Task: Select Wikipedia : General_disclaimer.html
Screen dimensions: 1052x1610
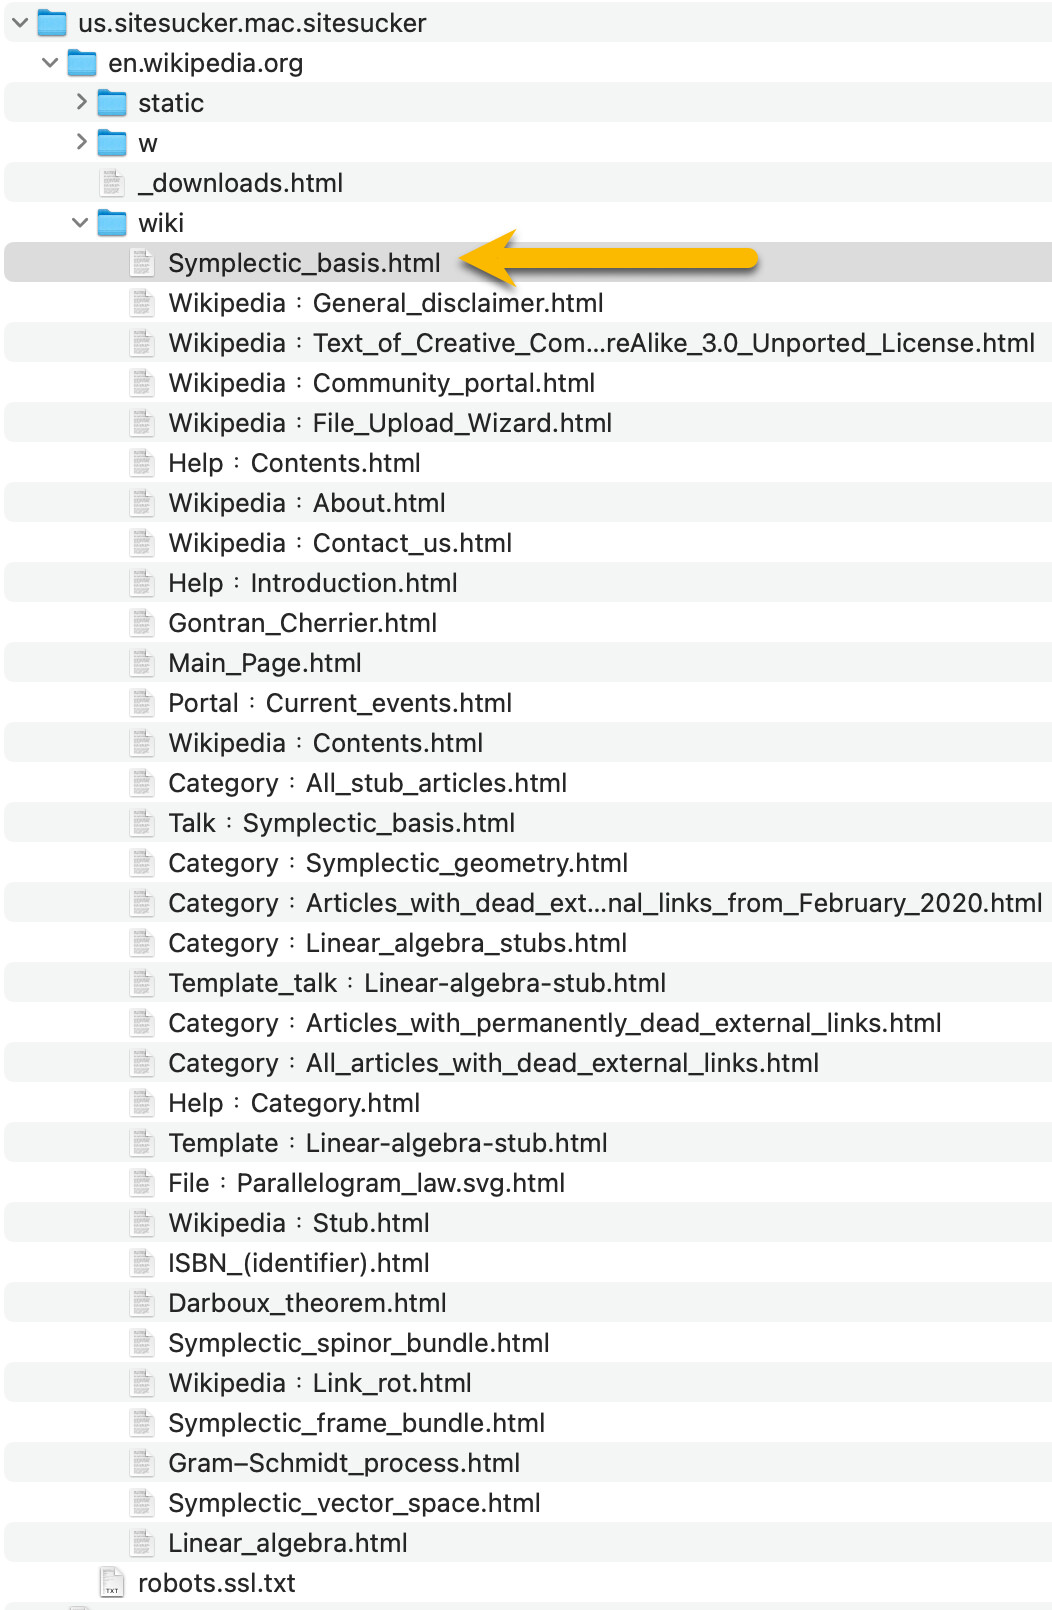Action: [x=386, y=303]
